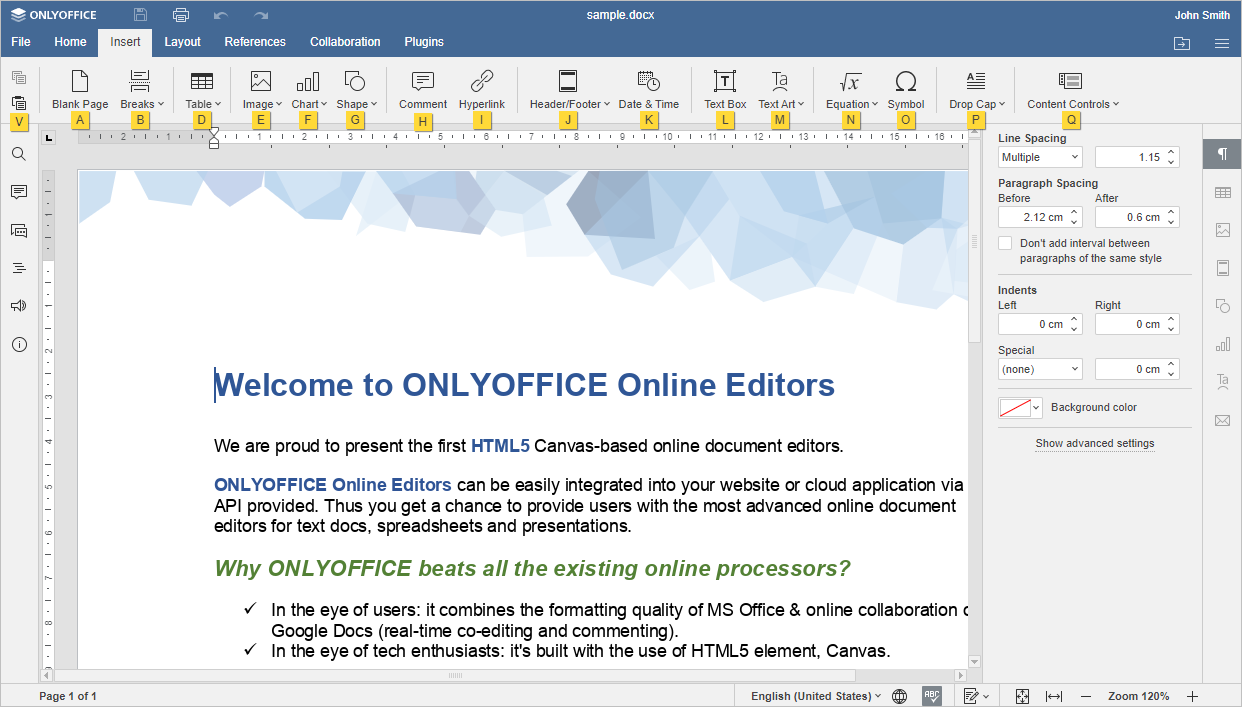The width and height of the screenshot is (1242, 707).
Task: Open Mail Merge settings envelope icon
Action: pos(1222,420)
